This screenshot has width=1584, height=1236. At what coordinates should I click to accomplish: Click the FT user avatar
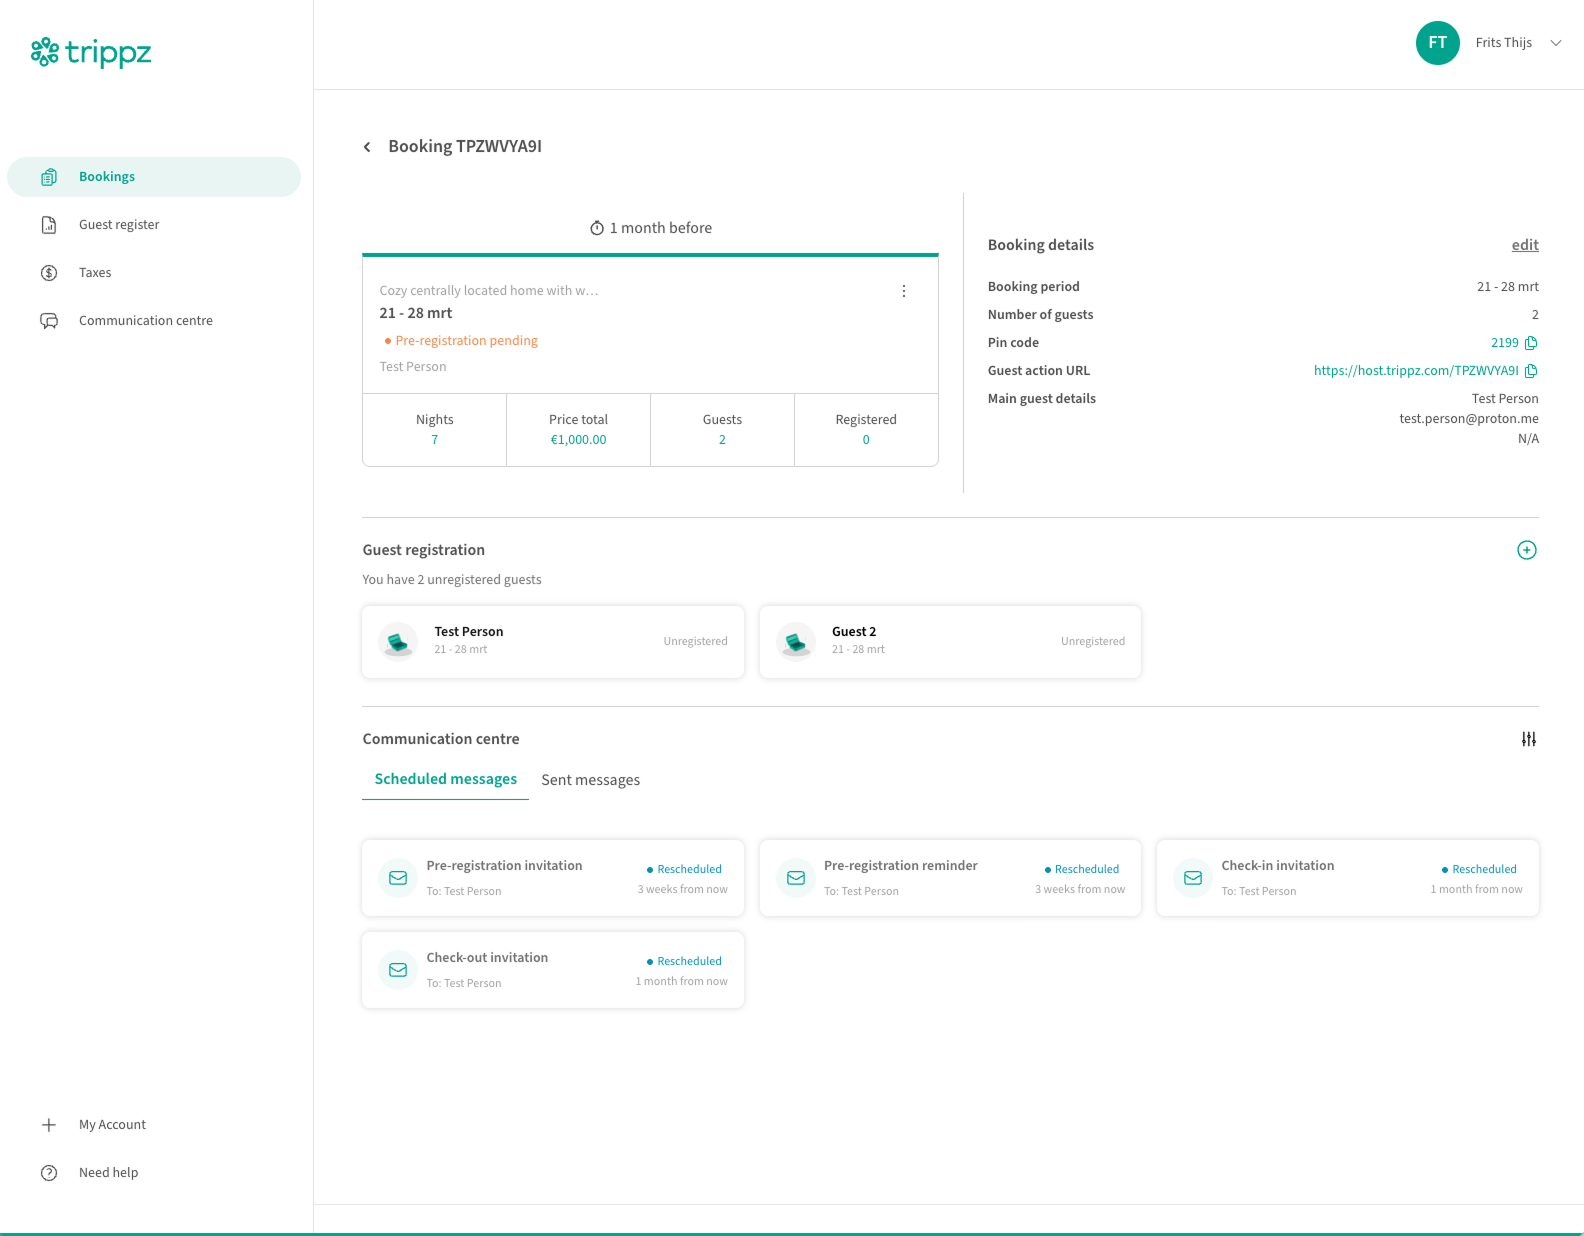point(1437,43)
